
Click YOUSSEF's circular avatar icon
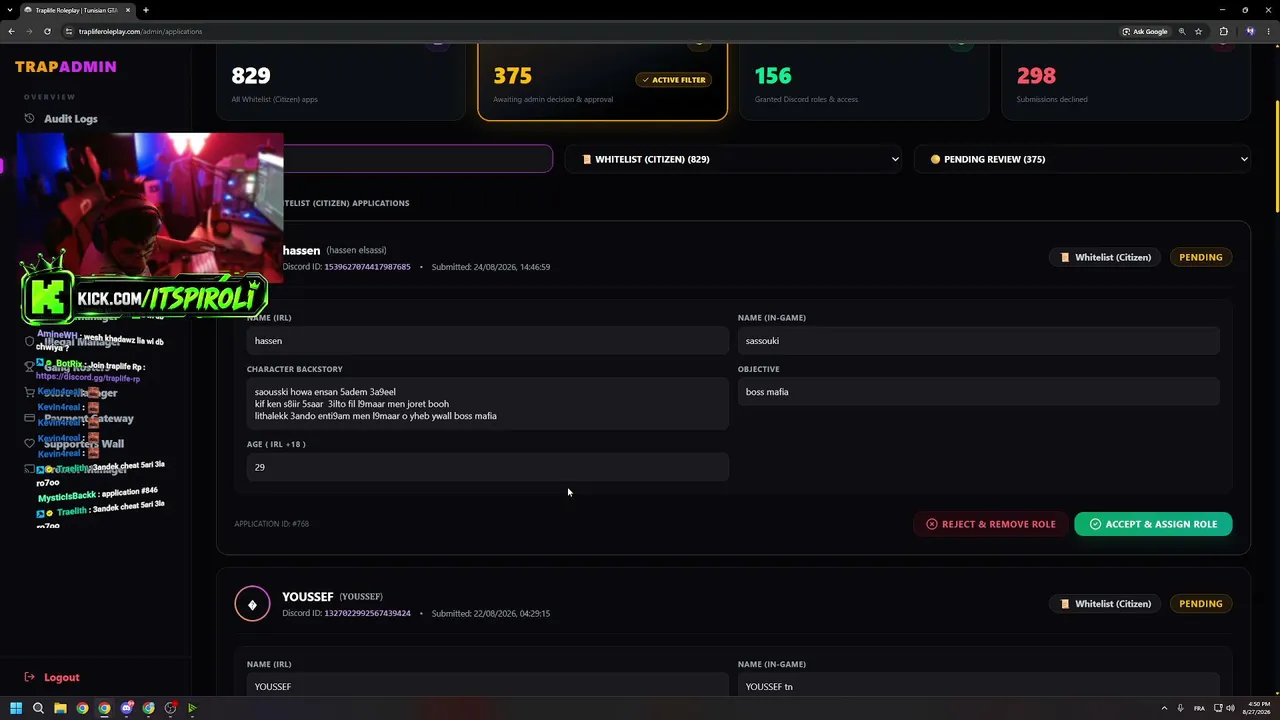point(252,604)
